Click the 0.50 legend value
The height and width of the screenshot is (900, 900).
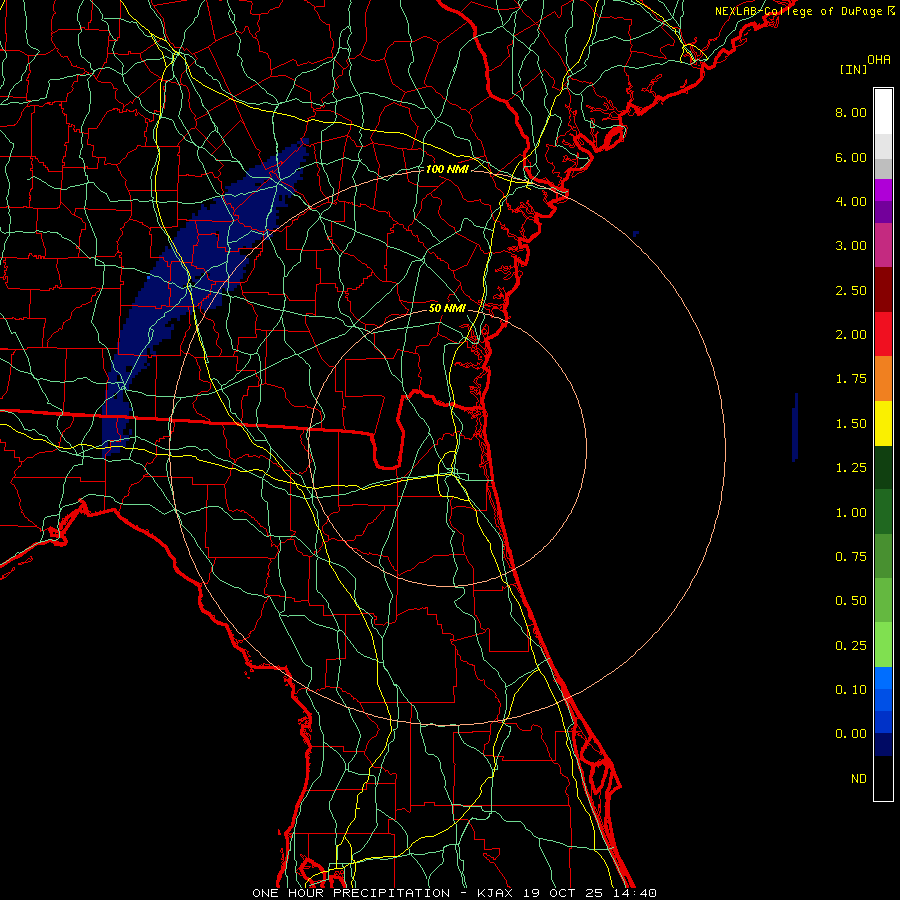pos(851,601)
